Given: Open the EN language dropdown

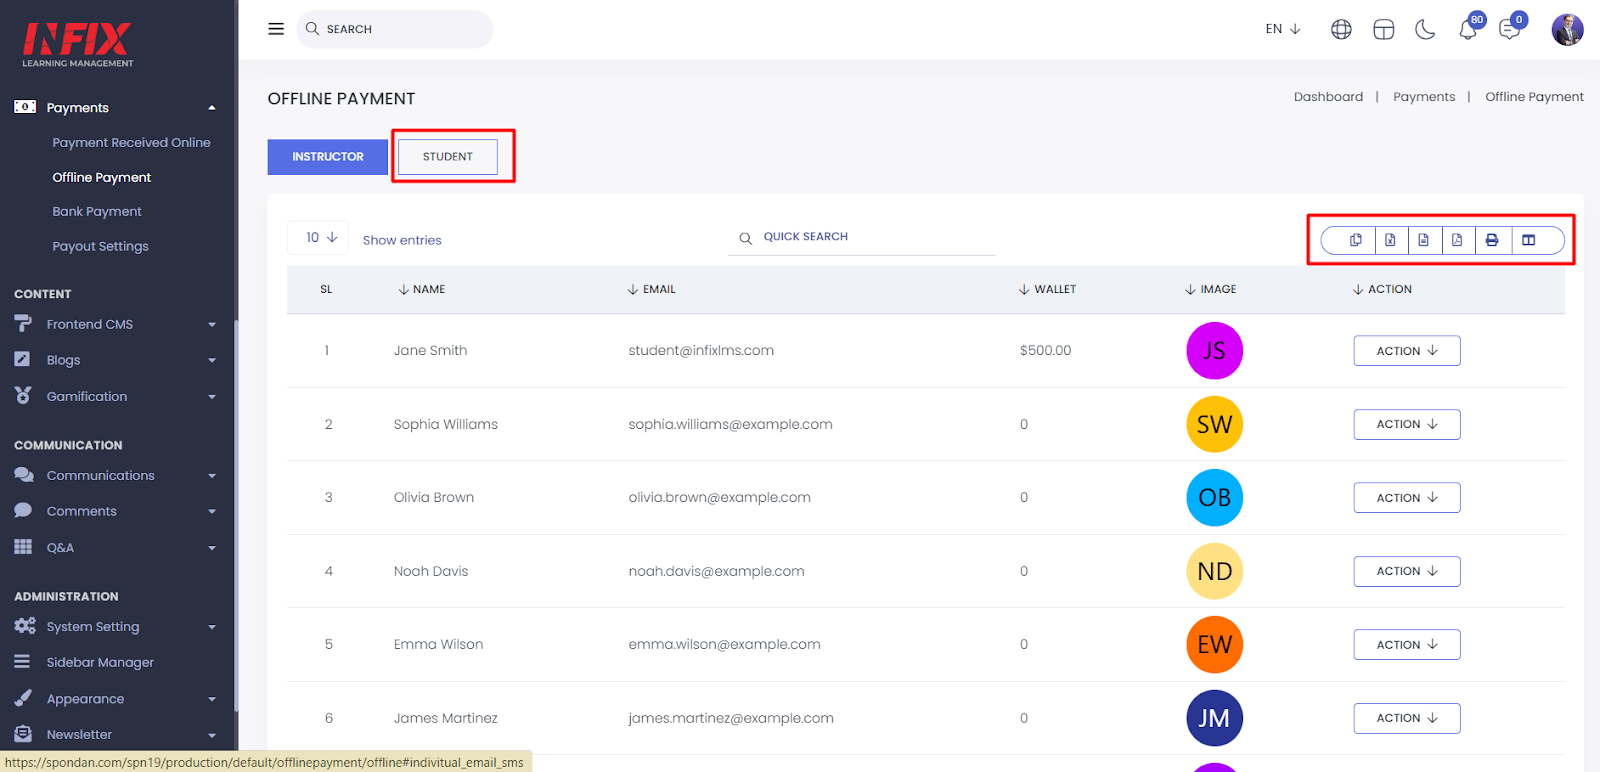Looking at the screenshot, I should pos(1283,29).
